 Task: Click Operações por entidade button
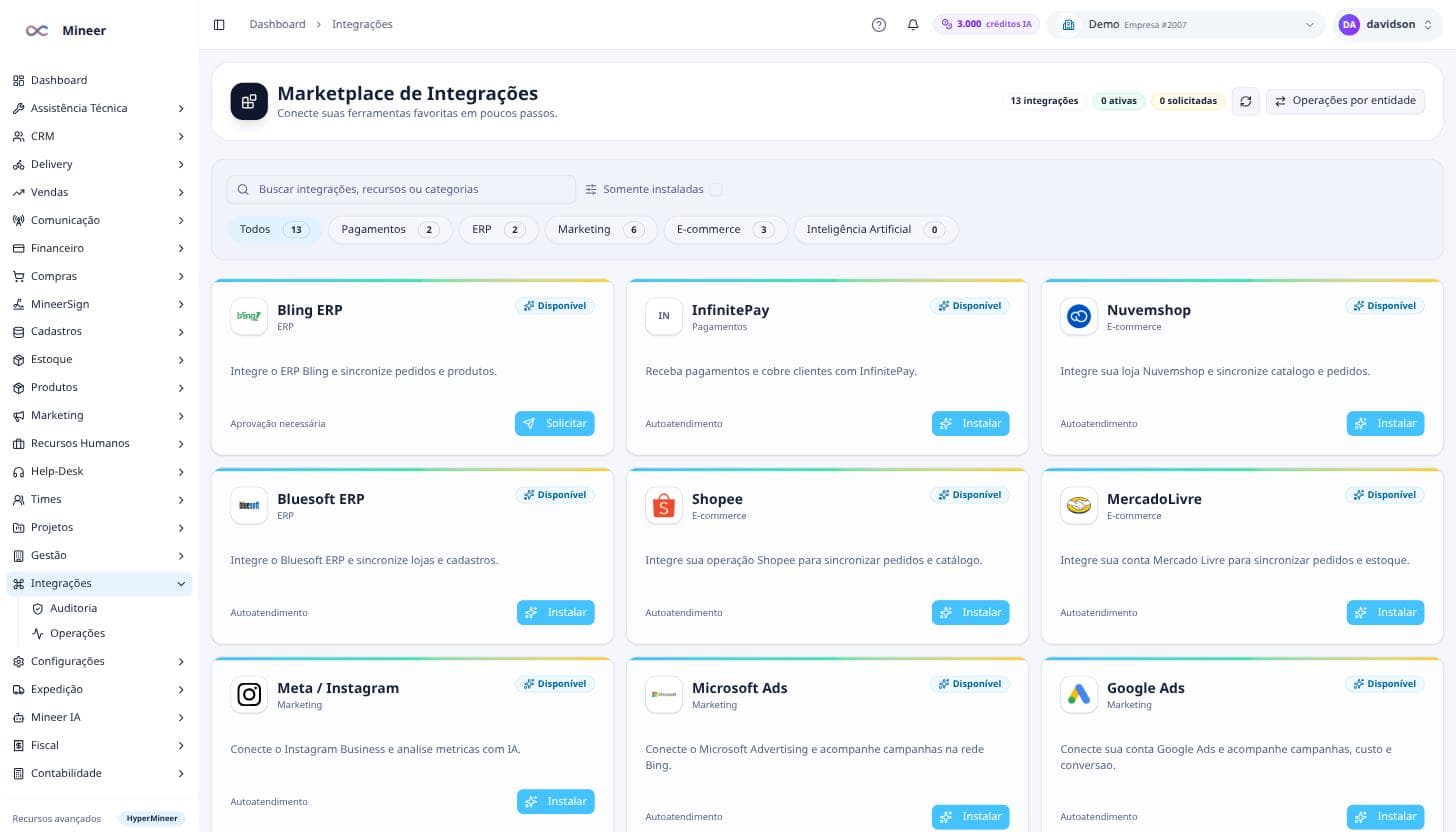tap(1345, 101)
